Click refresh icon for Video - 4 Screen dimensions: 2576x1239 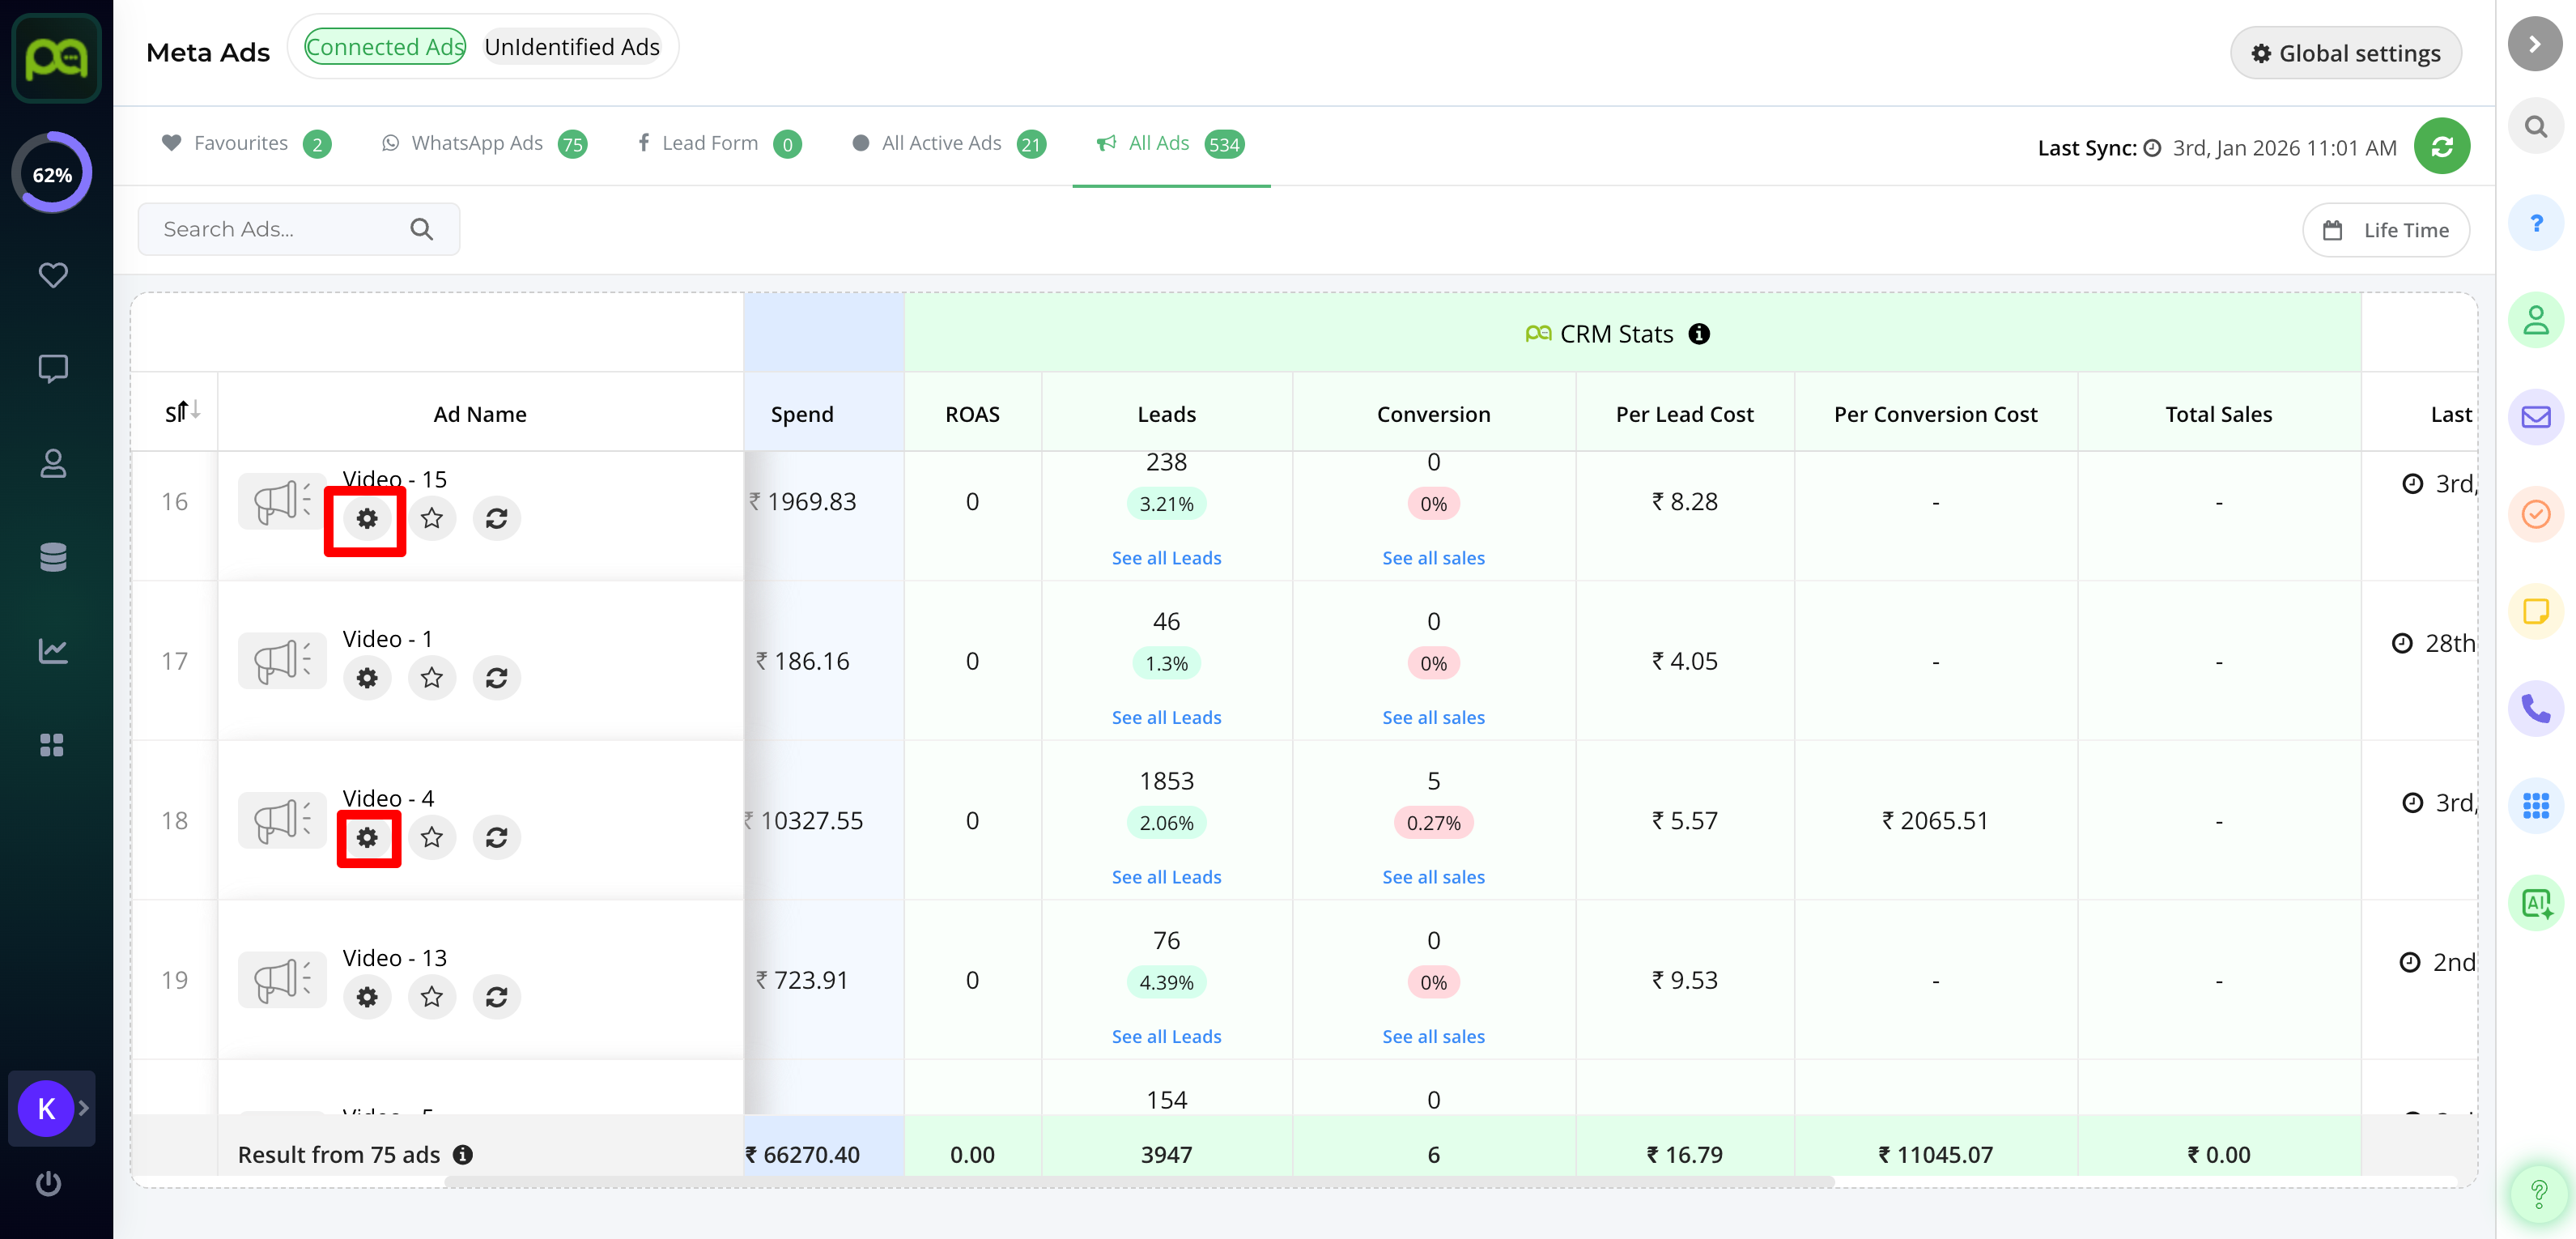click(x=496, y=837)
